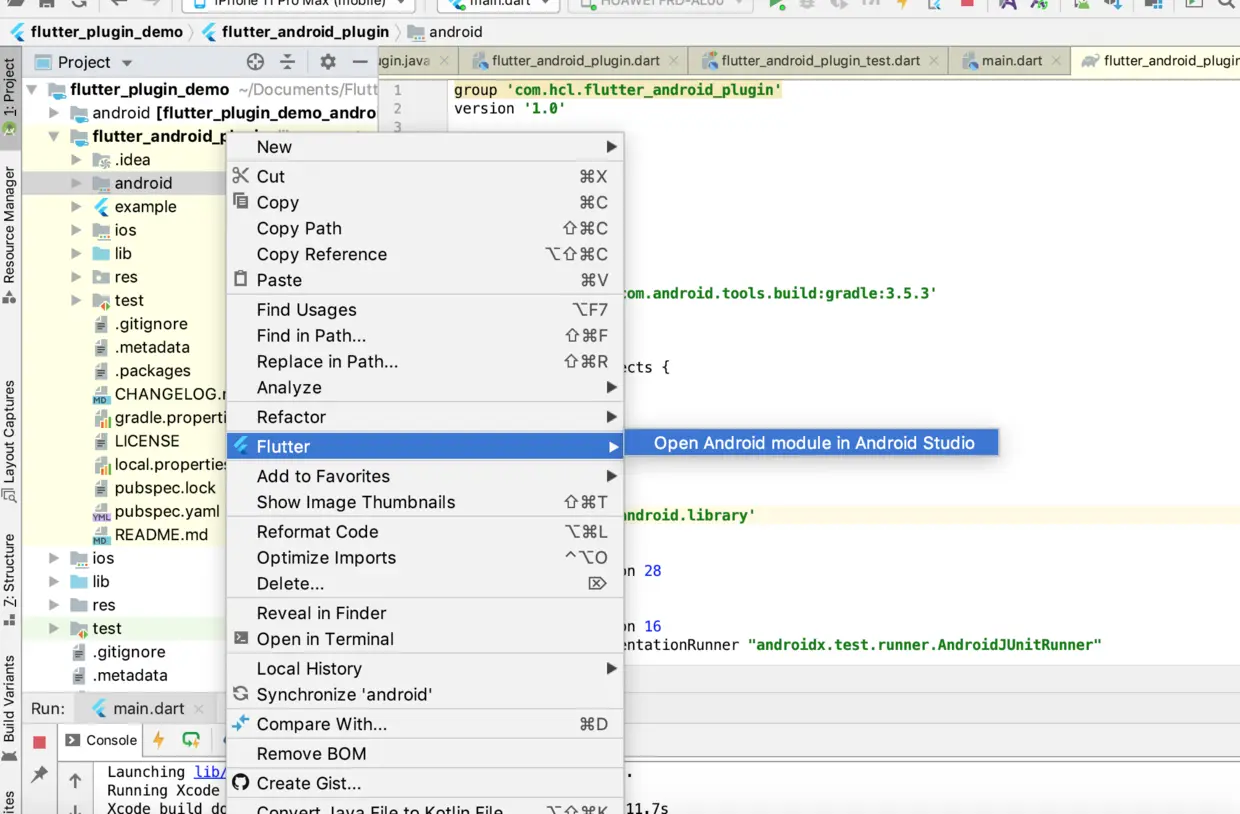The width and height of the screenshot is (1240, 814).
Task: Click the Compare With arrows icon
Action: coord(240,723)
